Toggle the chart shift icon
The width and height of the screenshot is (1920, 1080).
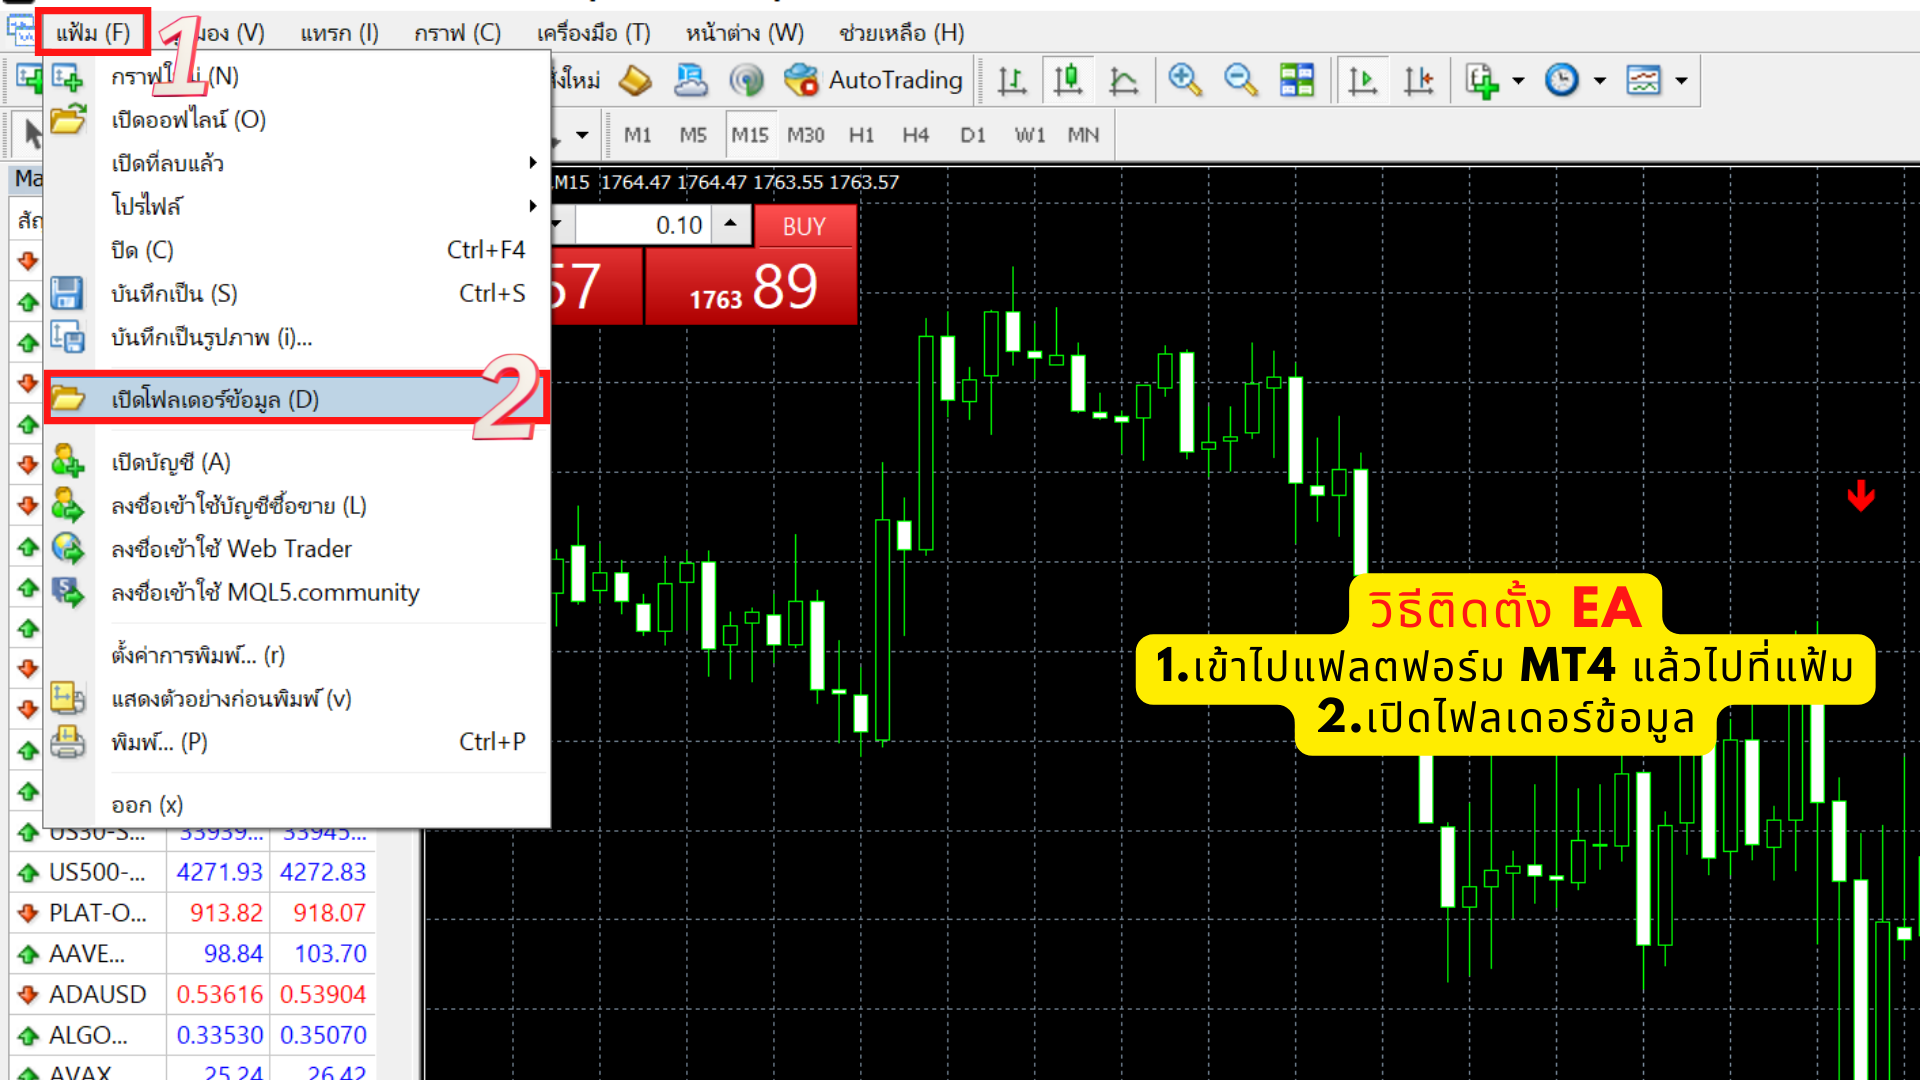coord(1418,80)
